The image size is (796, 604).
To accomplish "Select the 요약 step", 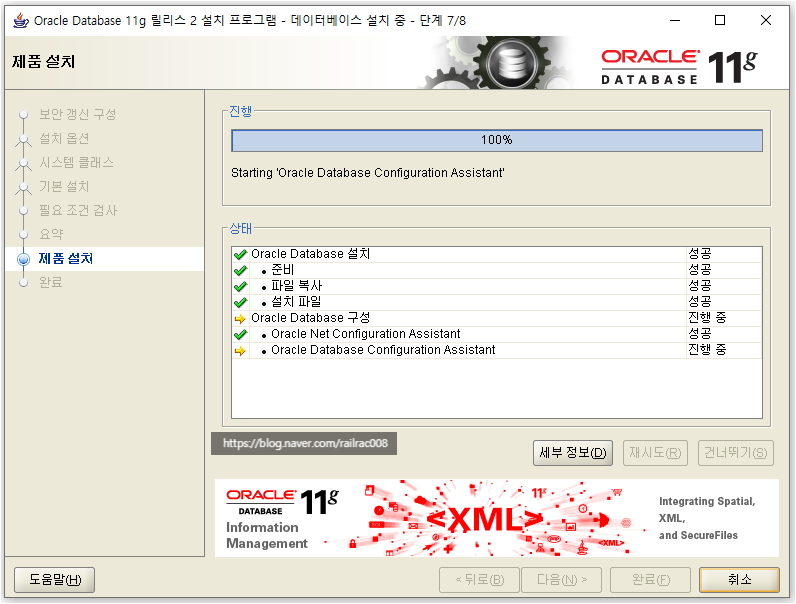I will point(51,234).
